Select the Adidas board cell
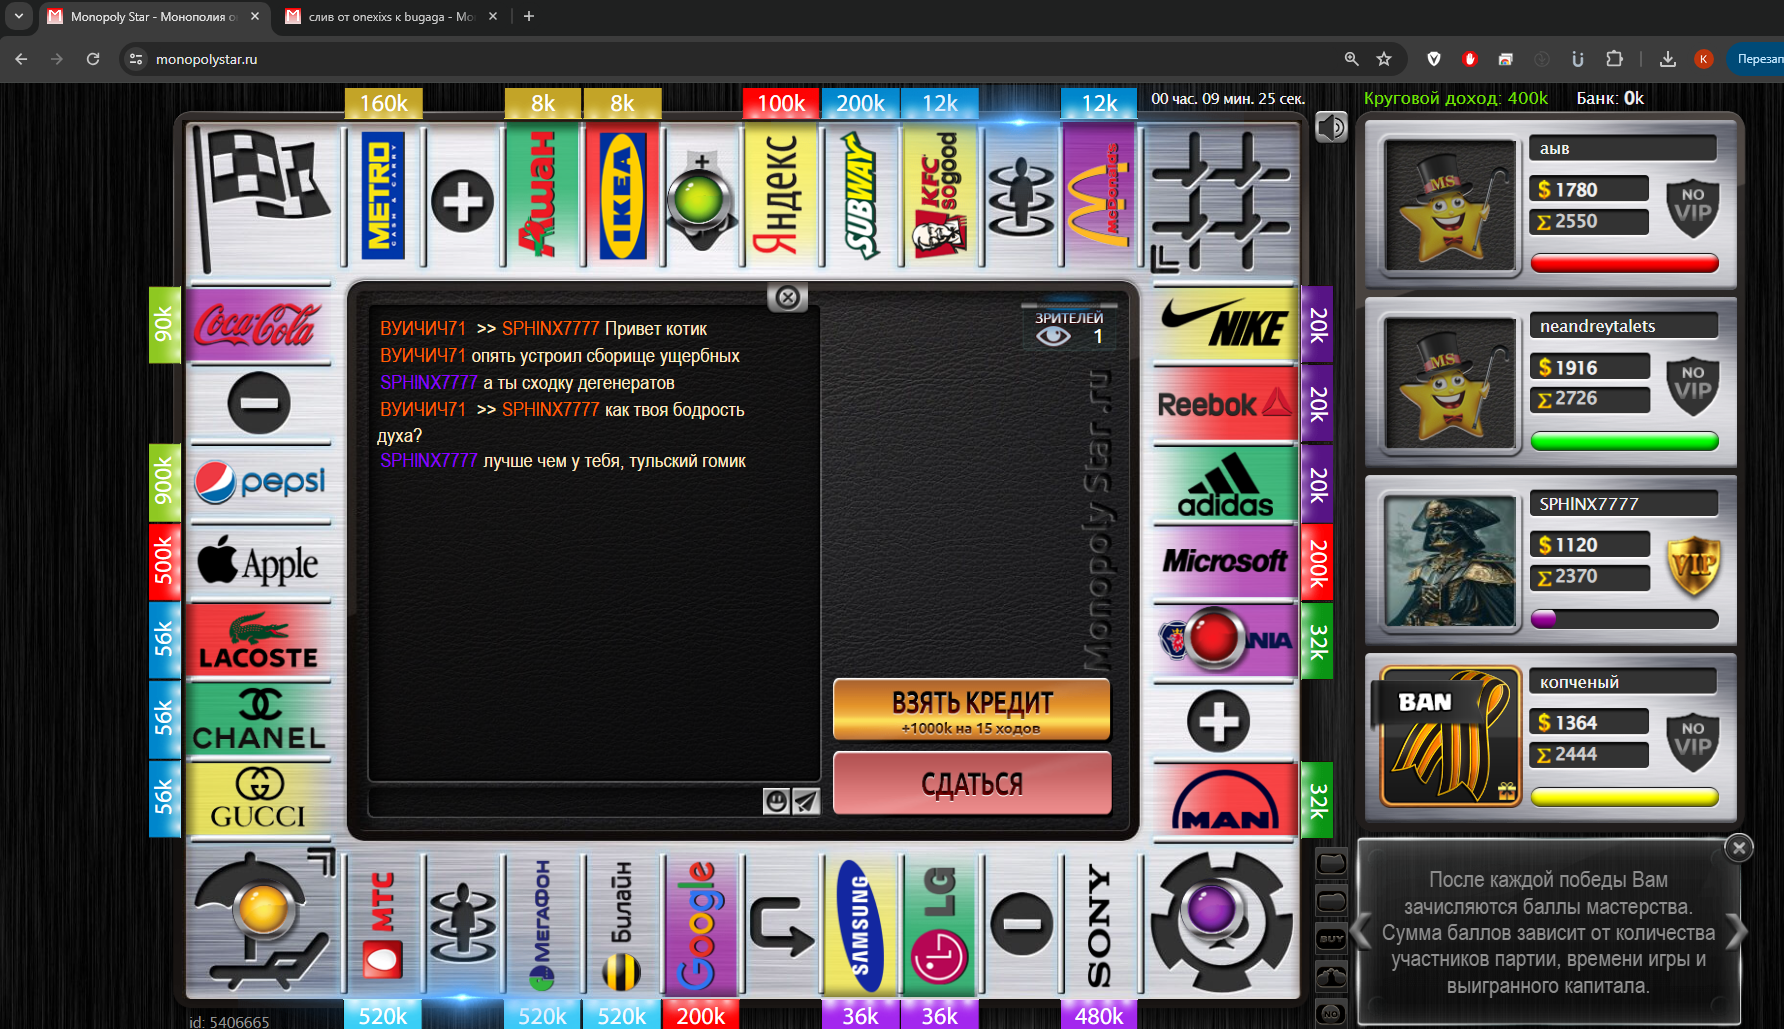The height and width of the screenshot is (1029, 1784). pos(1225,483)
